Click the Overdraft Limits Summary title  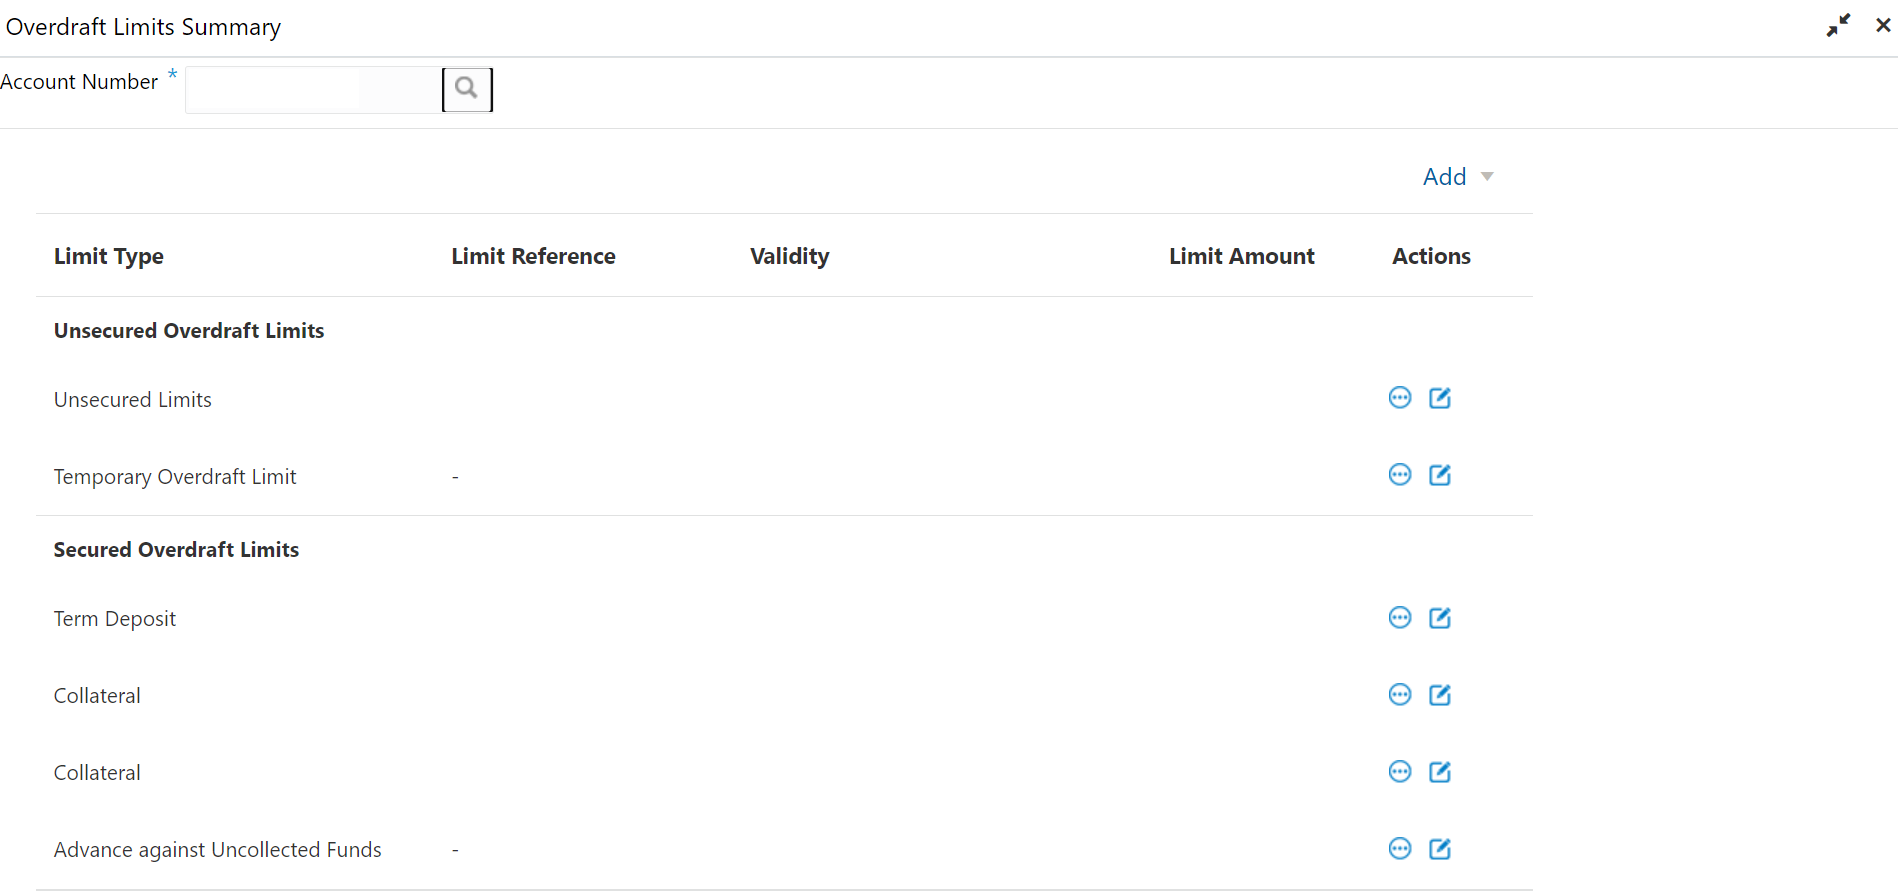pos(143,27)
